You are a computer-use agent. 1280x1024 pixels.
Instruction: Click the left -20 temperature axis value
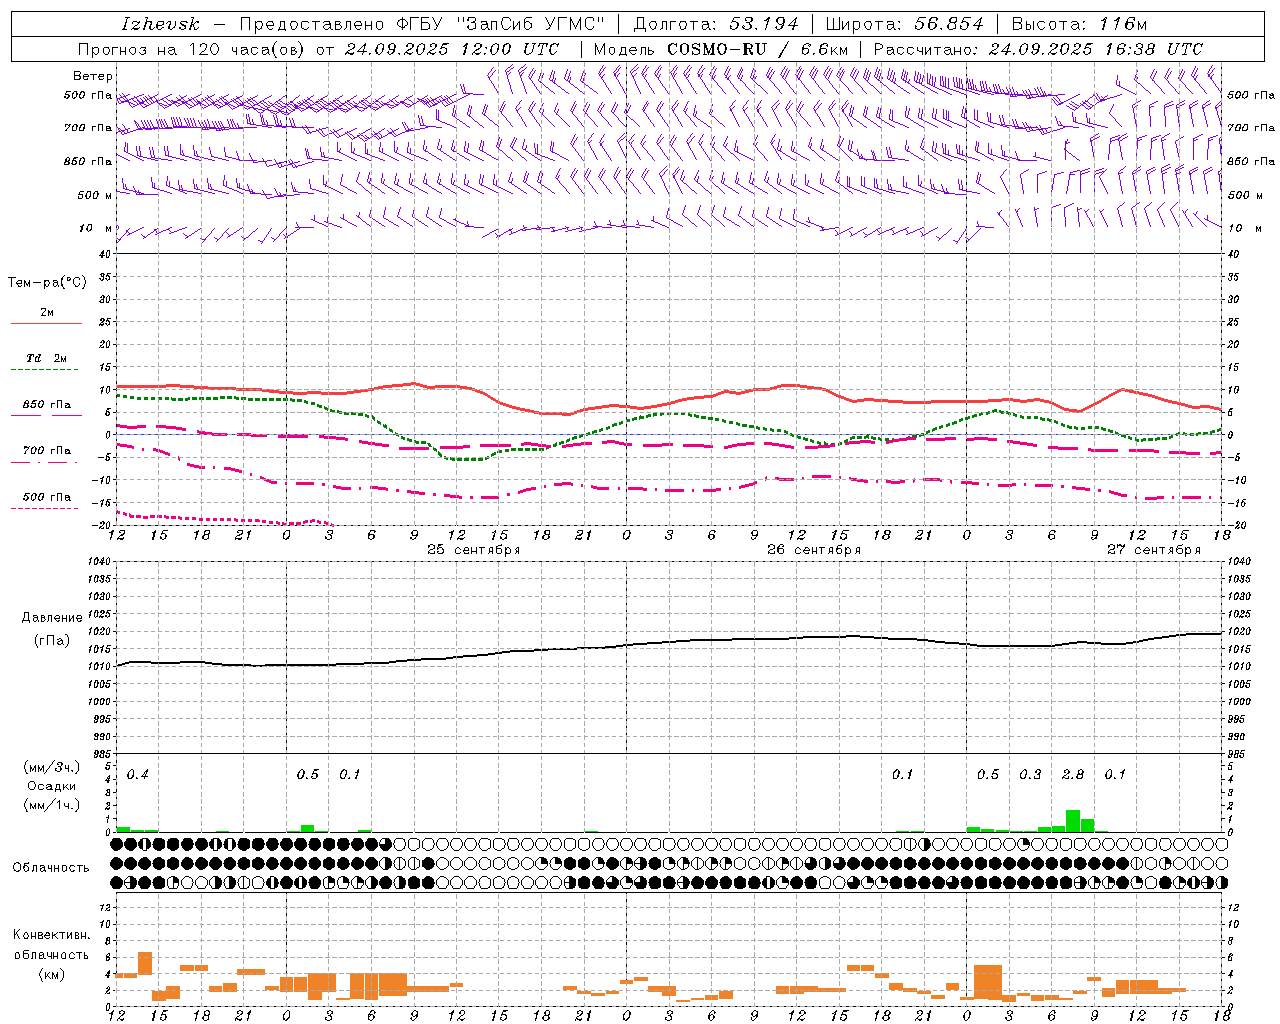pyautogui.click(x=102, y=525)
